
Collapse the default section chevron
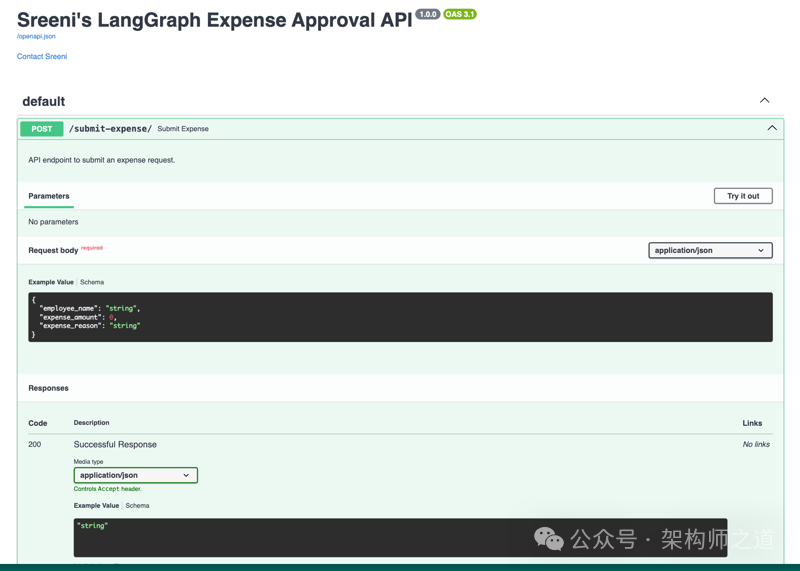pos(764,101)
